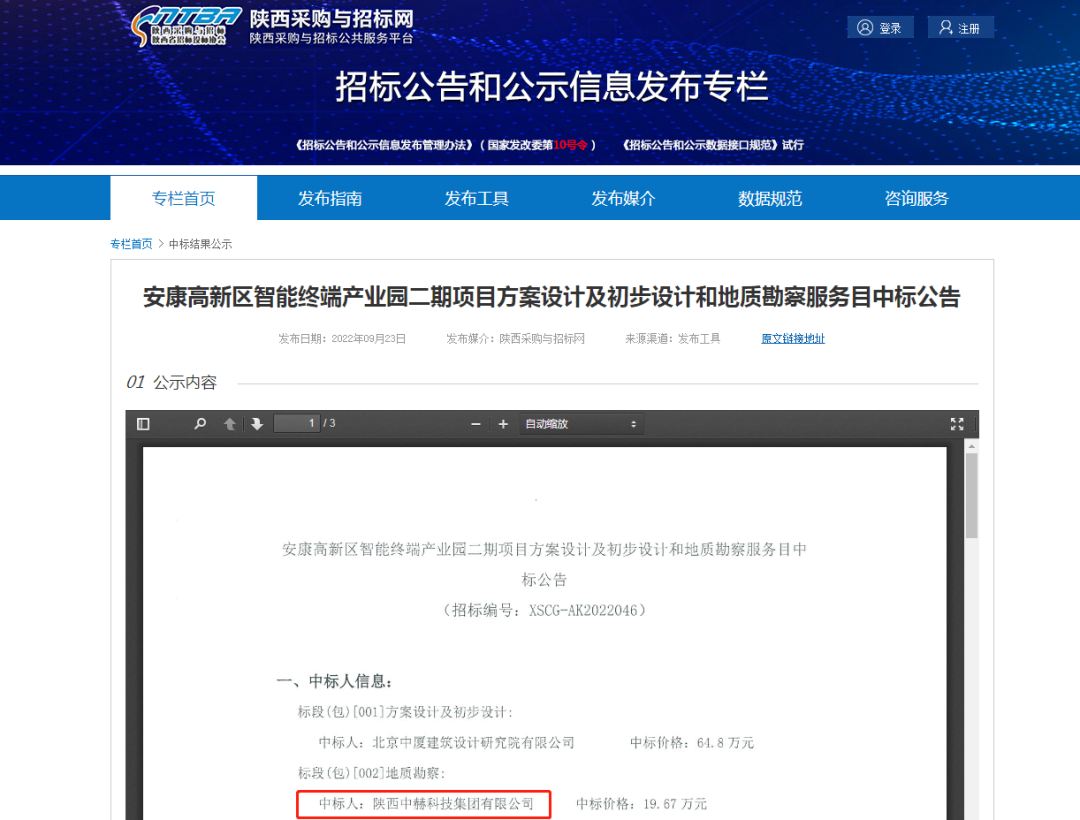This screenshot has height=820, width=1080.
Task: Click the 发布媒介：陕西采购与招标网 text
Action: click(x=515, y=339)
